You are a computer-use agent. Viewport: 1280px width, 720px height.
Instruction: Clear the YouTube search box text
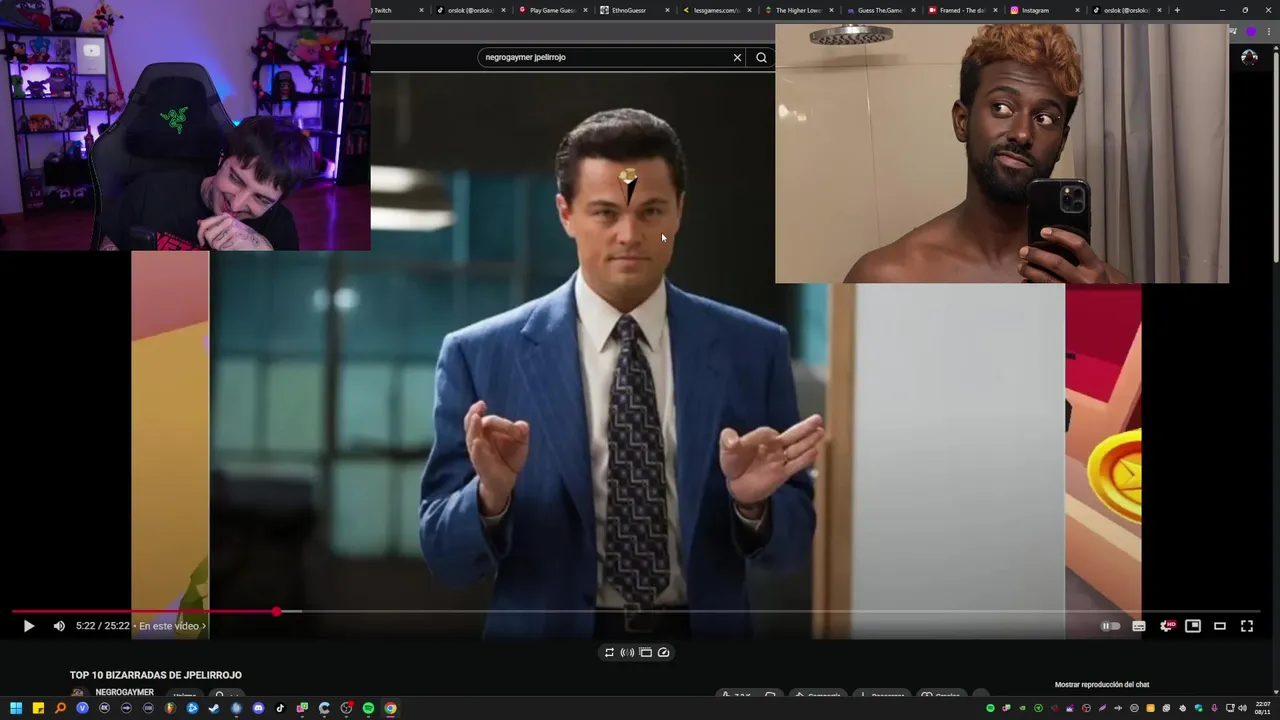738,57
